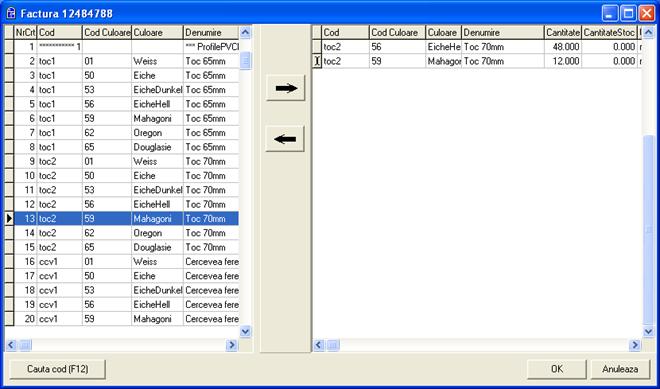
Task: Click left grid horizontal scroll-left arrow
Action: click(x=11, y=346)
